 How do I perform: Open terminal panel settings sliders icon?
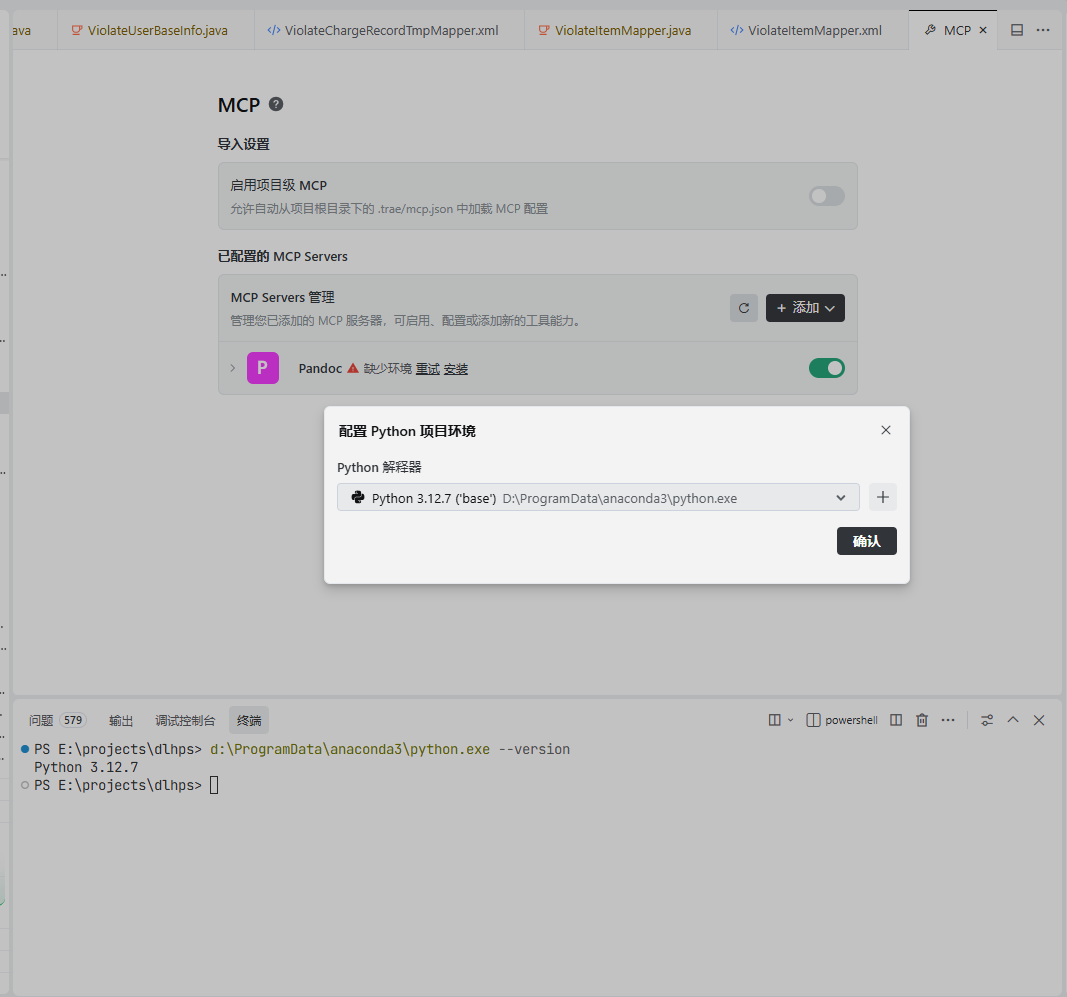(987, 720)
